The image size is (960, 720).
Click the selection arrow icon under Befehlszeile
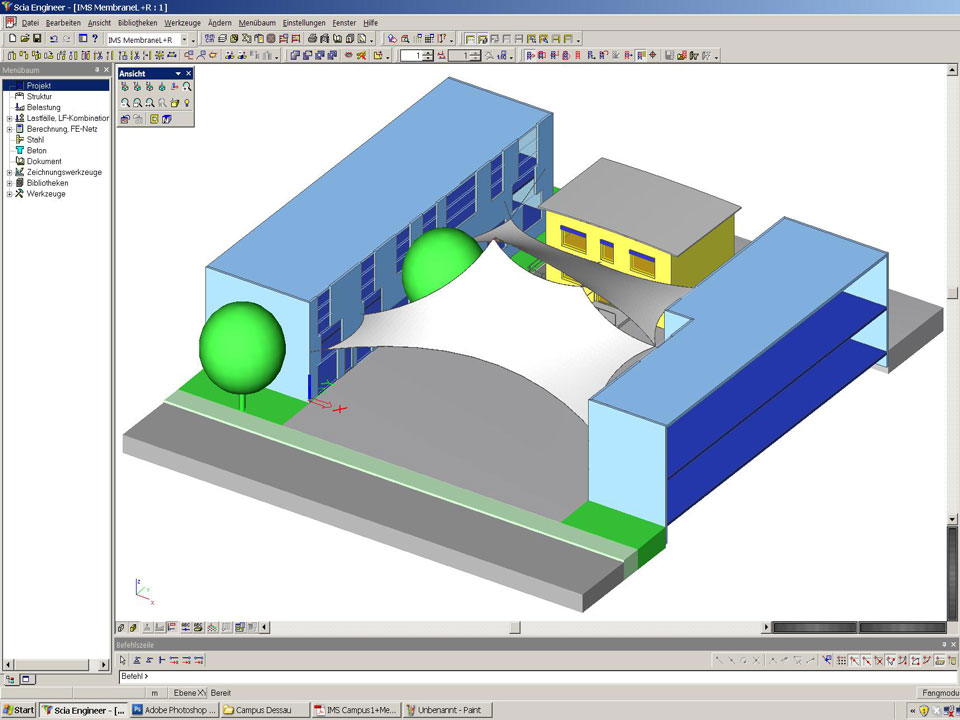tap(123, 660)
